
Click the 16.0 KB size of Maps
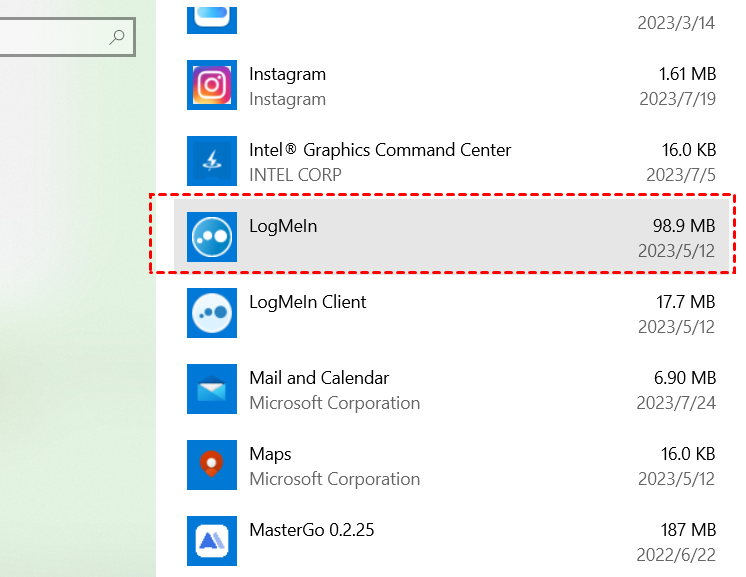pyautogui.click(x=688, y=454)
